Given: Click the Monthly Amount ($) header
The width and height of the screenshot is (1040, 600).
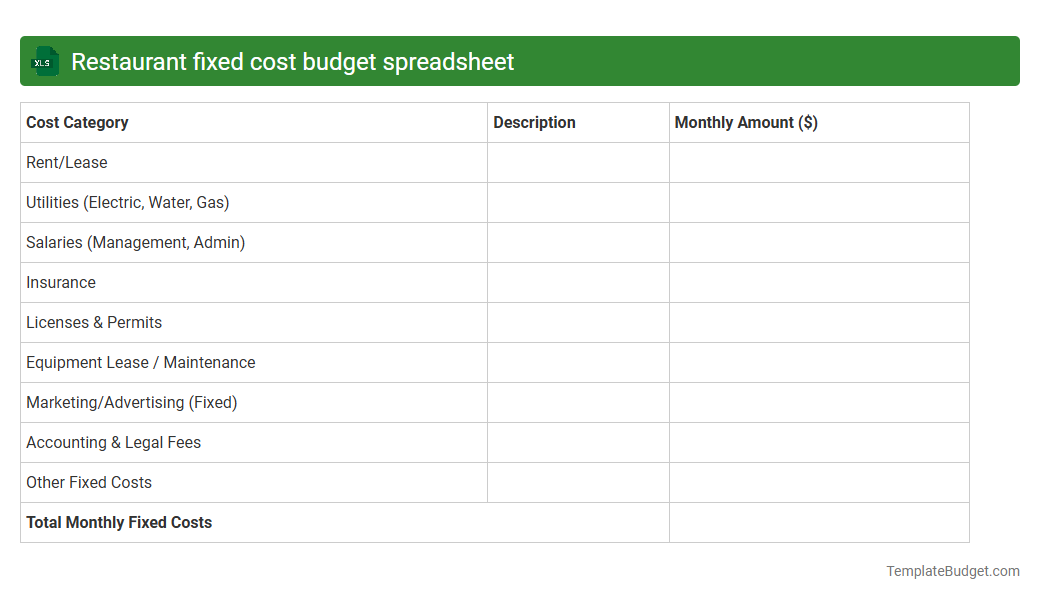Looking at the screenshot, I should coord(743,122).
